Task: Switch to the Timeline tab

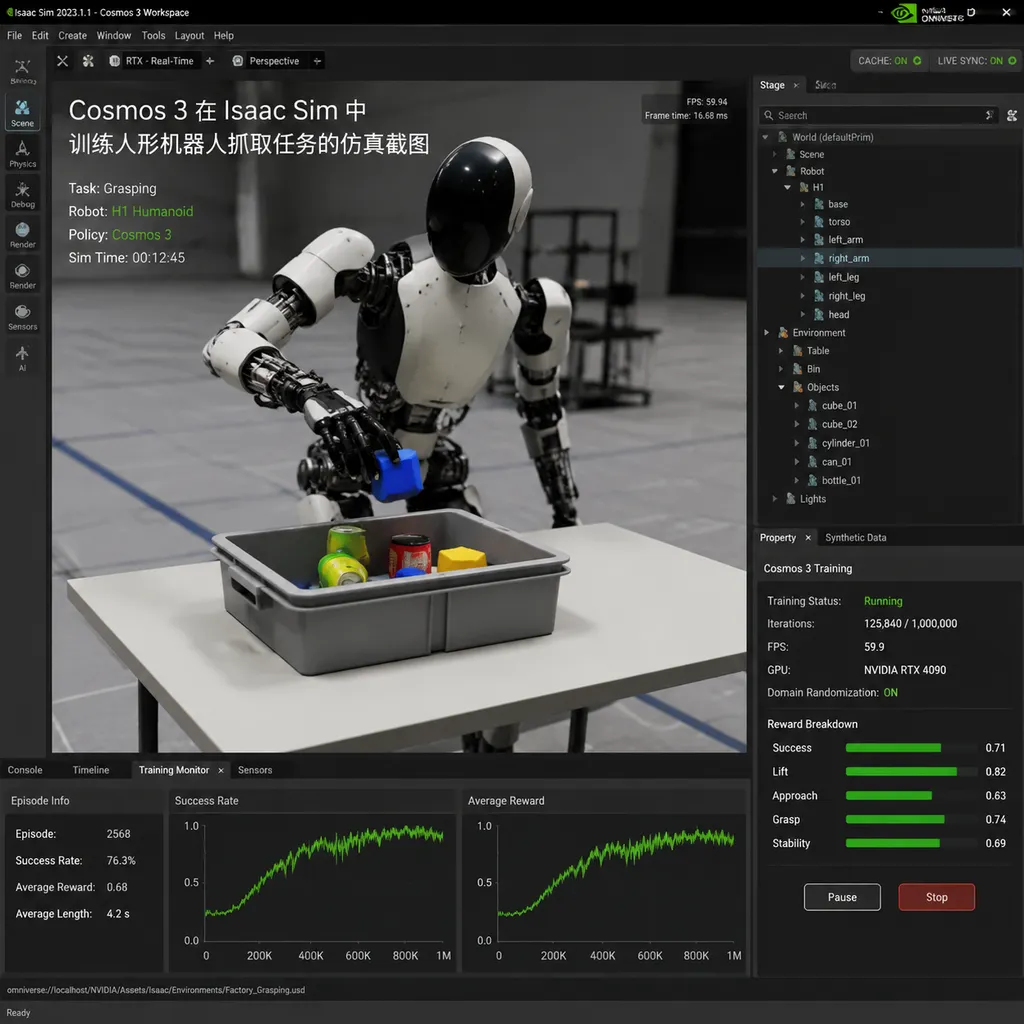Action: 91,770
